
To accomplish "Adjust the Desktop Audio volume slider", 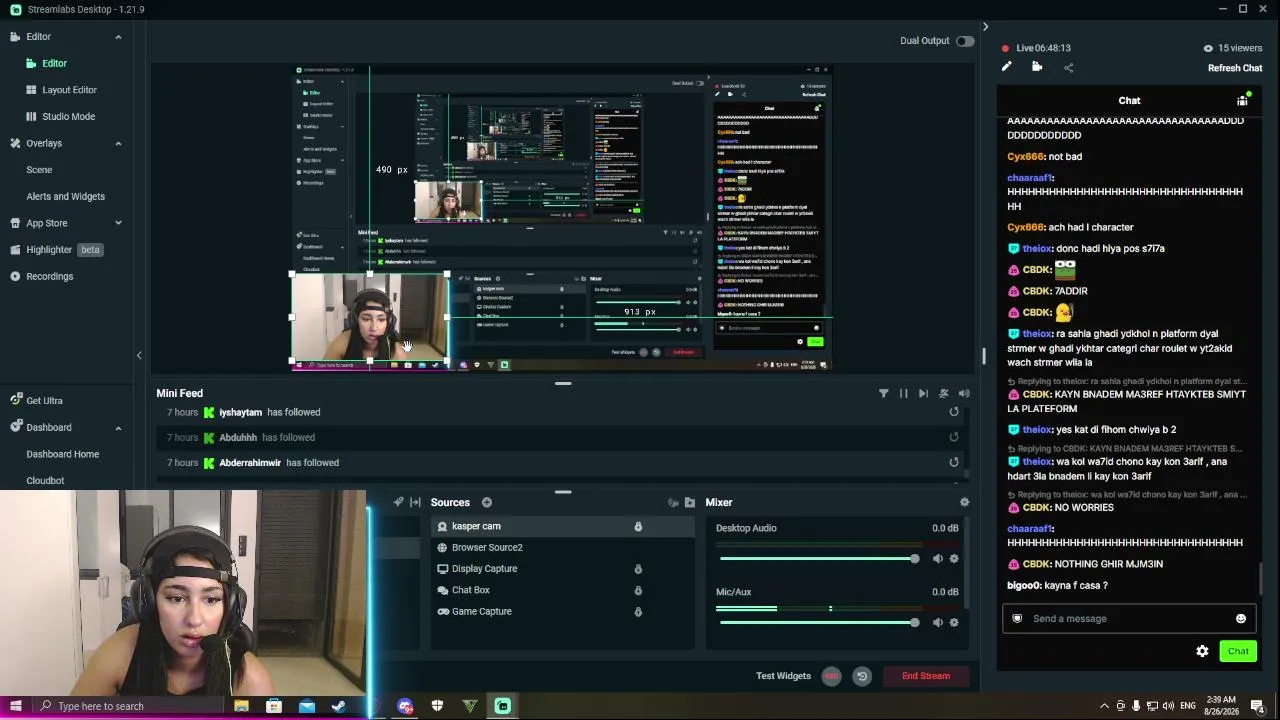I will 818,558.
